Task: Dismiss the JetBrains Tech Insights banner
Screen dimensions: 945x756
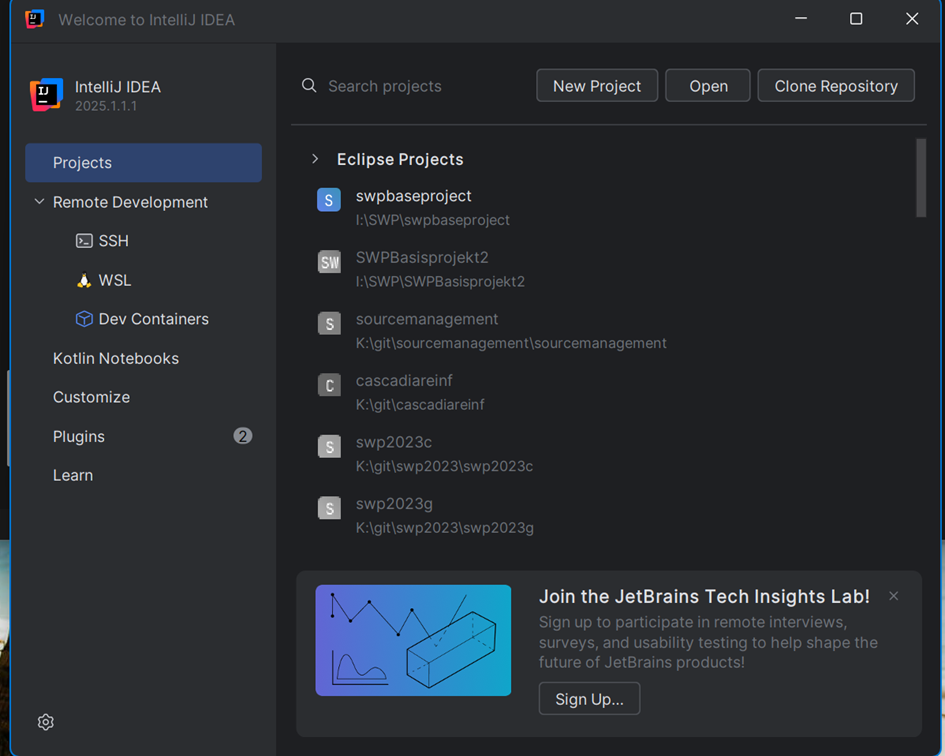Action: click(893, 596)
